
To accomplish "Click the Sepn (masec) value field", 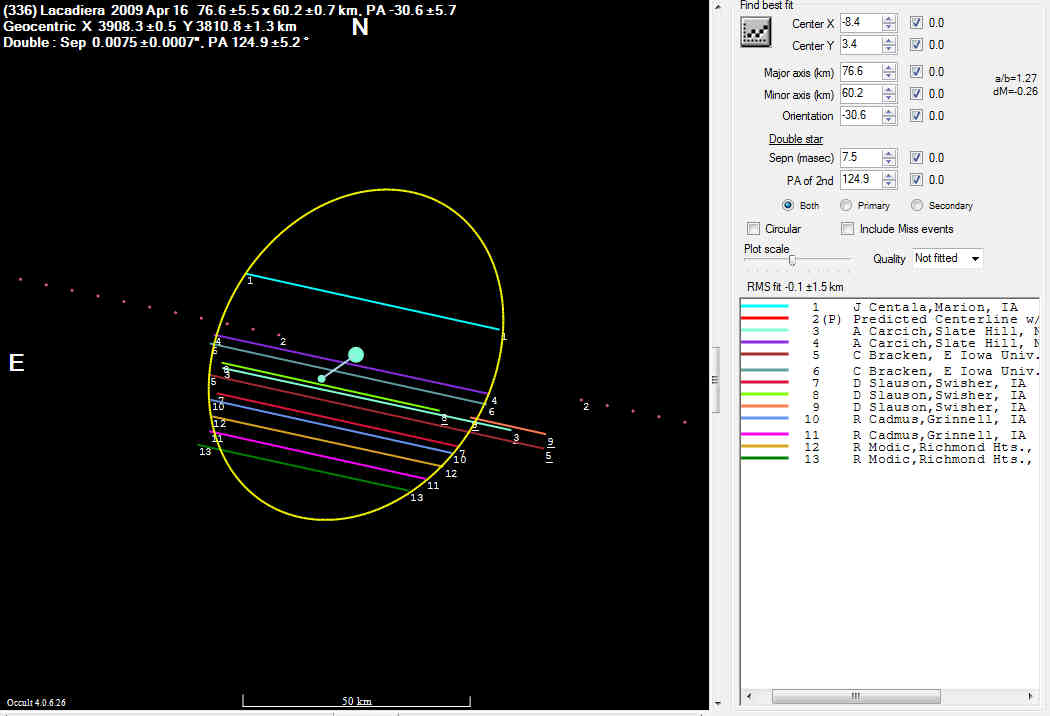I will [861, 157].
